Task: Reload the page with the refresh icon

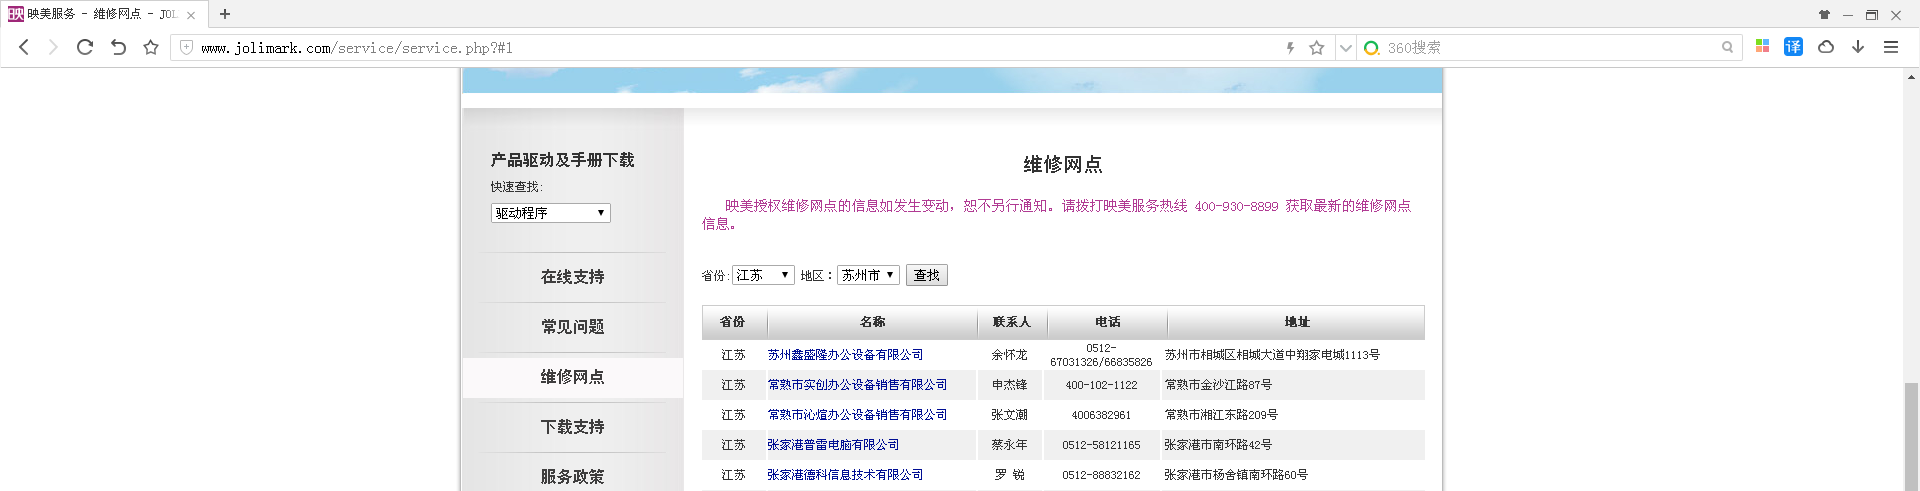Action: (85, 47)
